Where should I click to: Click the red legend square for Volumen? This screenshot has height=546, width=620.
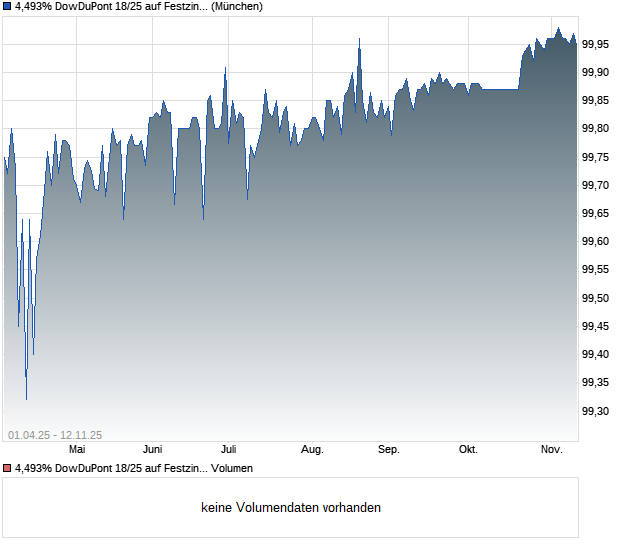pyautogui.click(x=7, y=469)
